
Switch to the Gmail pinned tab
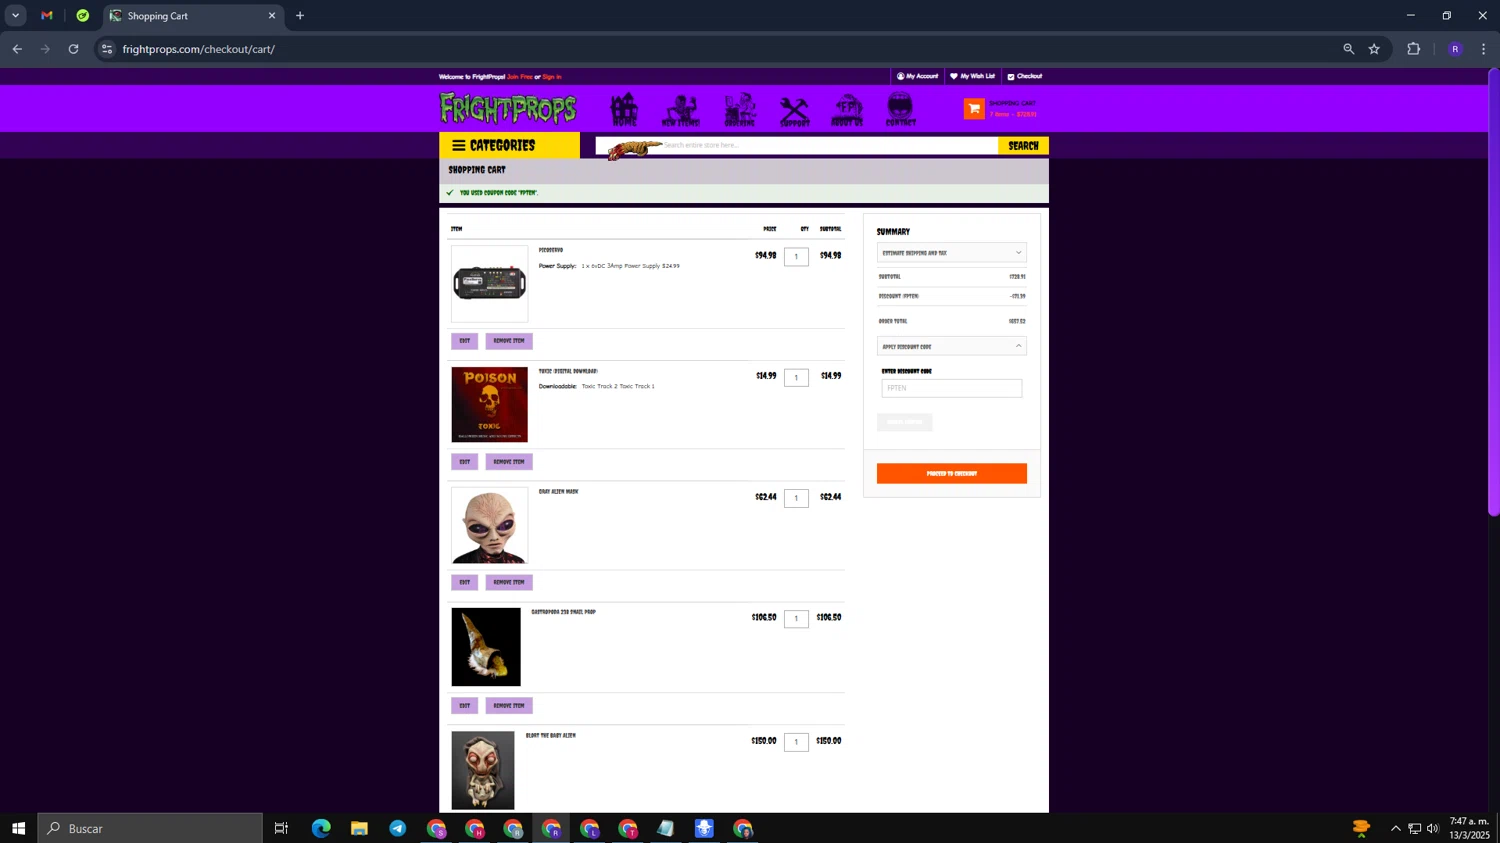[47, 16]
